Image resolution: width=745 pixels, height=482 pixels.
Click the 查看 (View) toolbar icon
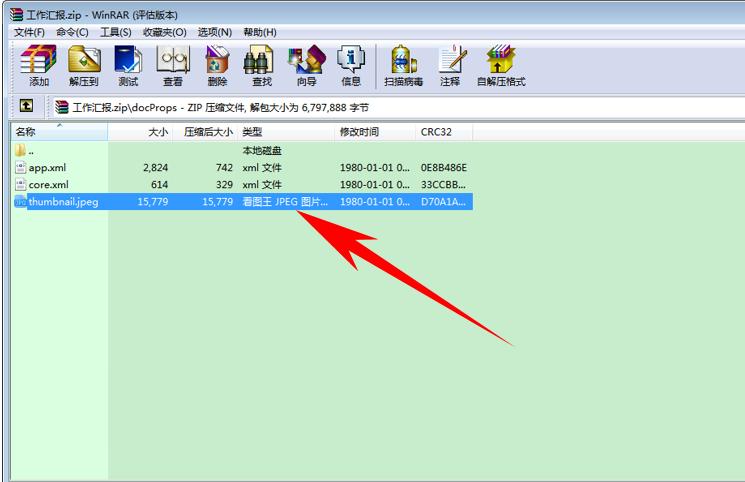173,59
